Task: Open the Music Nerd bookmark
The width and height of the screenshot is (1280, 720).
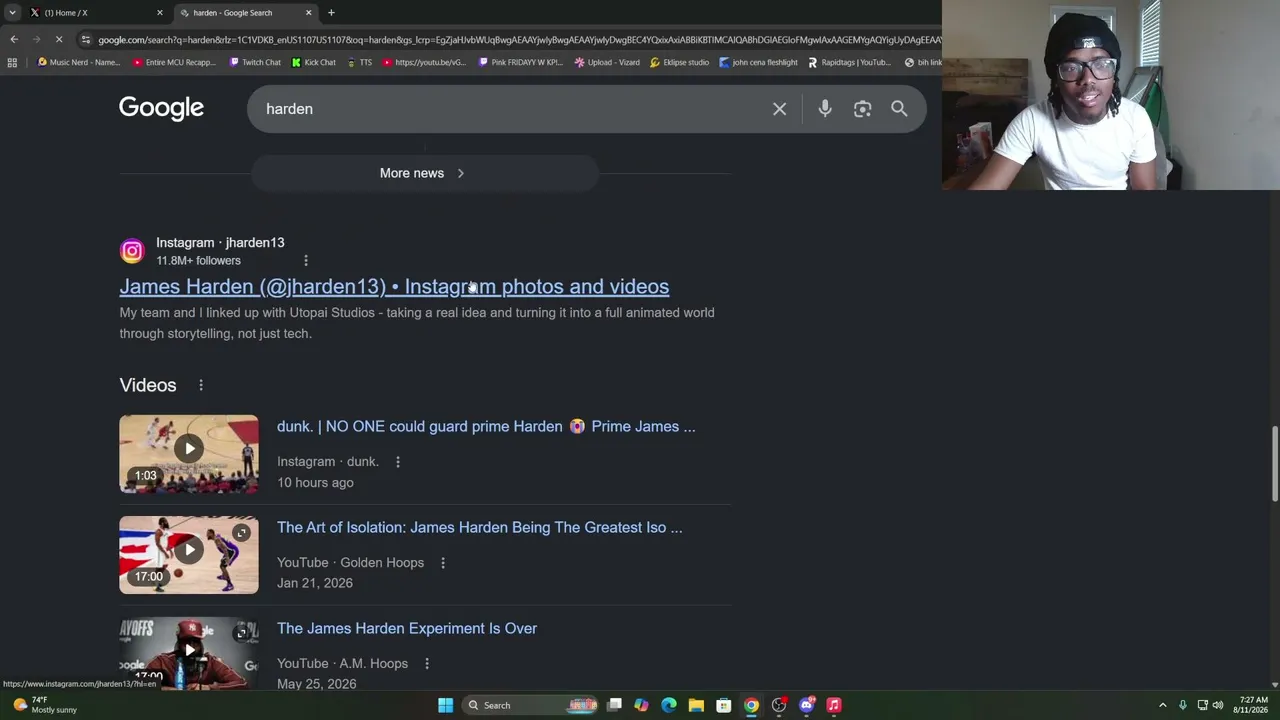Action: pos(78,62)
